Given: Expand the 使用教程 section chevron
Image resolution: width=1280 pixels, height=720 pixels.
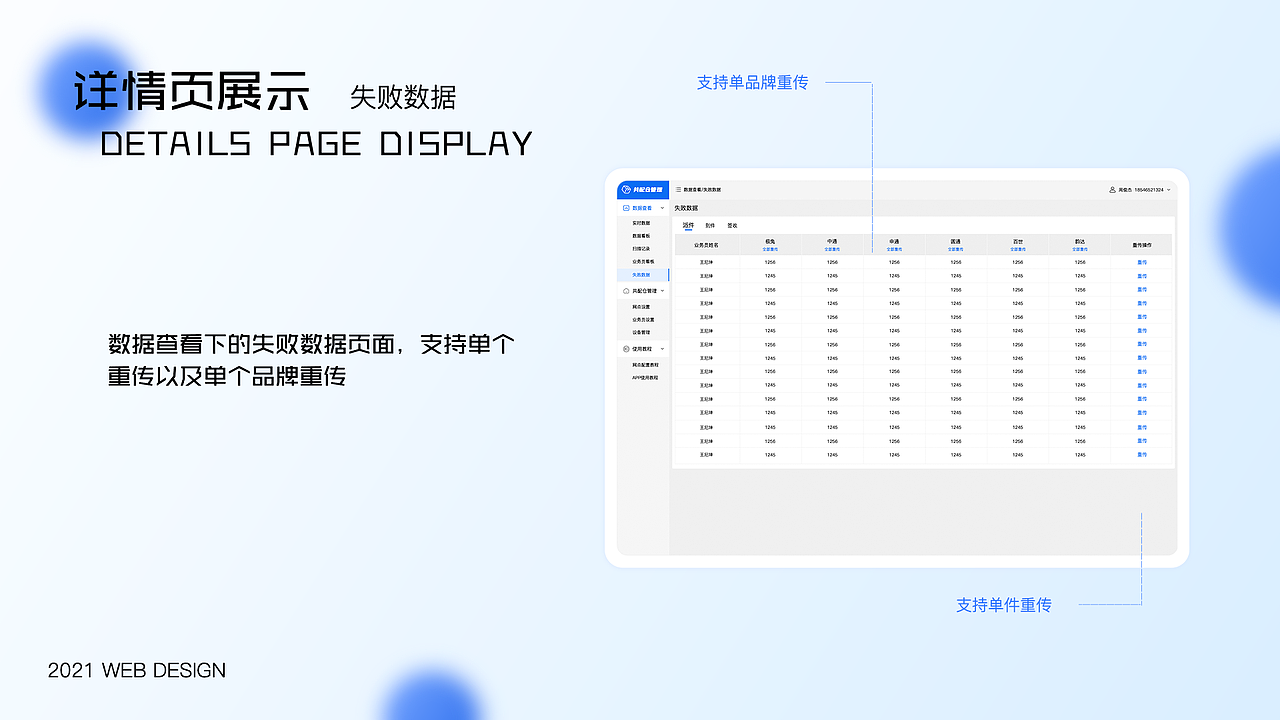Looking at the screenshot, I should click(662, 348).
